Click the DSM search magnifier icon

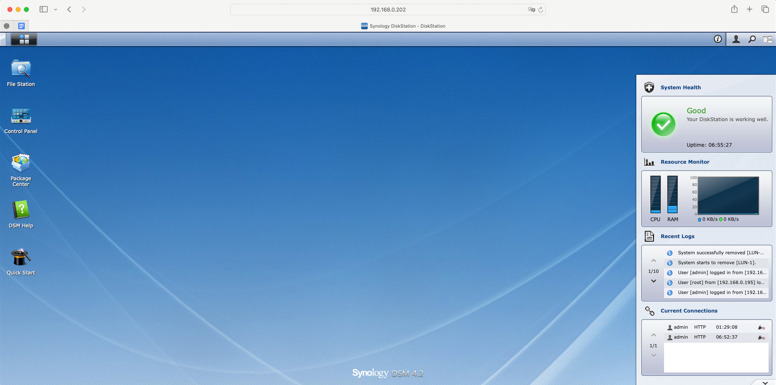click(x=752, y=39)
